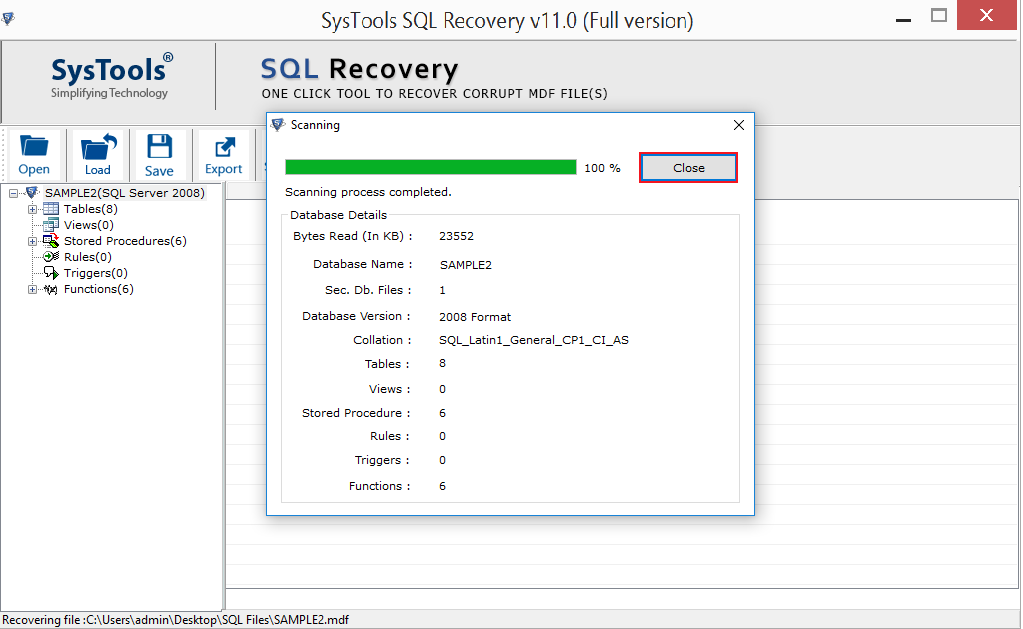The image size is (1023, 629).
Task: Click the 'Sec. Db. Files :' label
Action: [x=369, y=290]
